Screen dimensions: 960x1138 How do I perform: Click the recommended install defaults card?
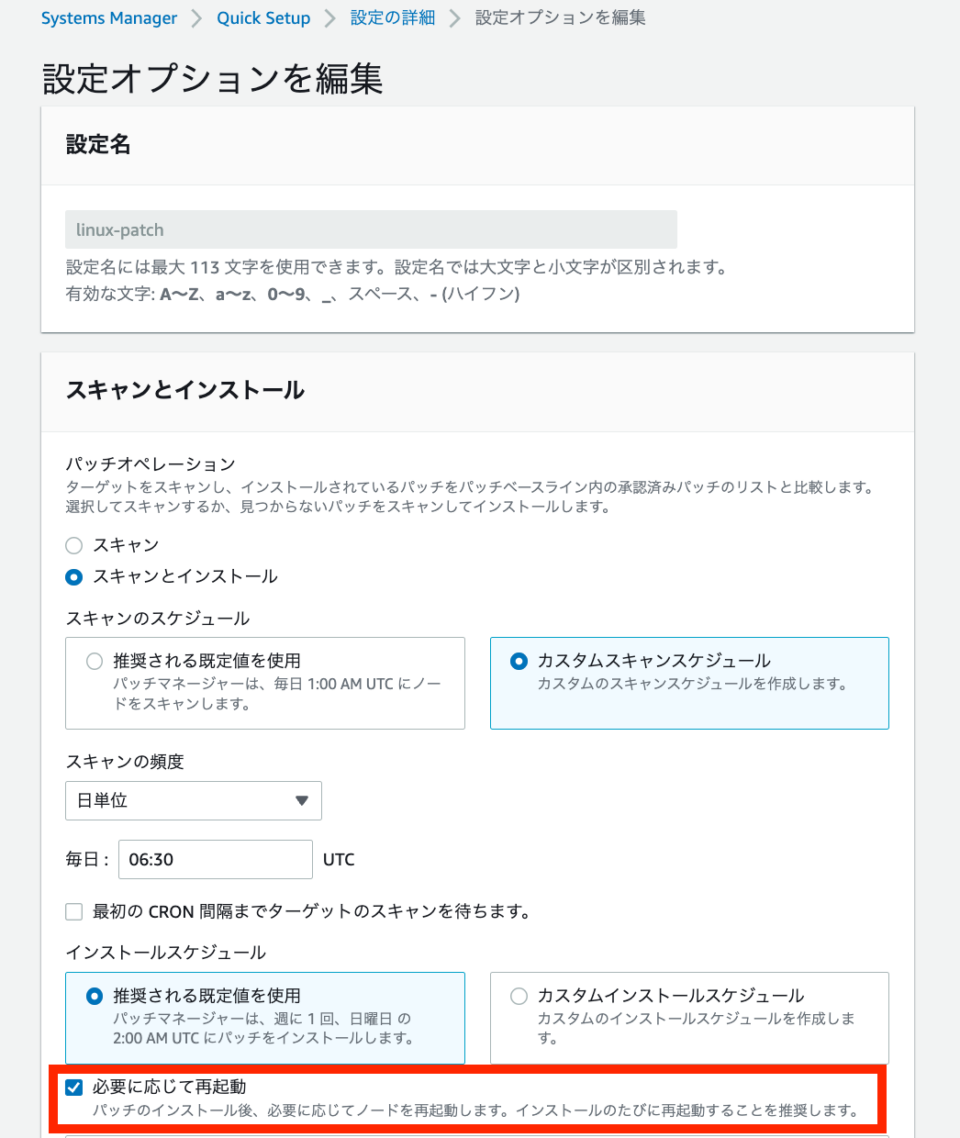[x=264, y=1018]
